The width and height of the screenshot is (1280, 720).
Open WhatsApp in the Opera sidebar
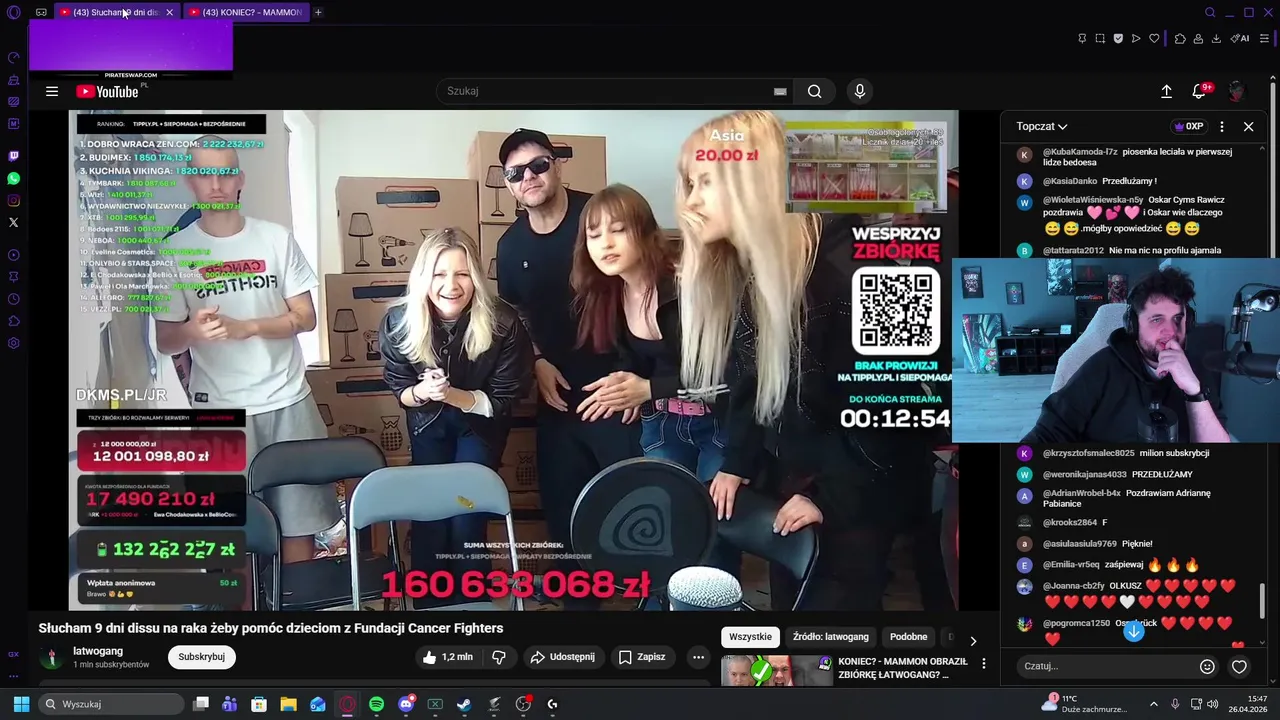click(13, 178)
